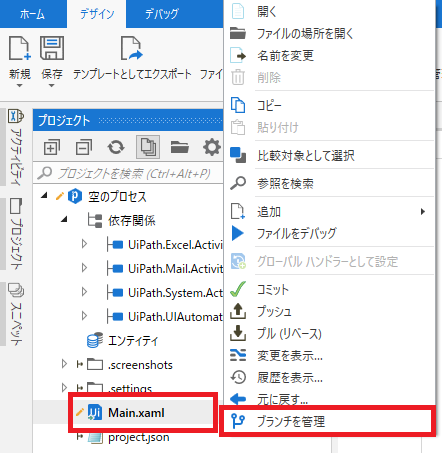Select Main.xaml in the project tree

(x=136, y=413)
